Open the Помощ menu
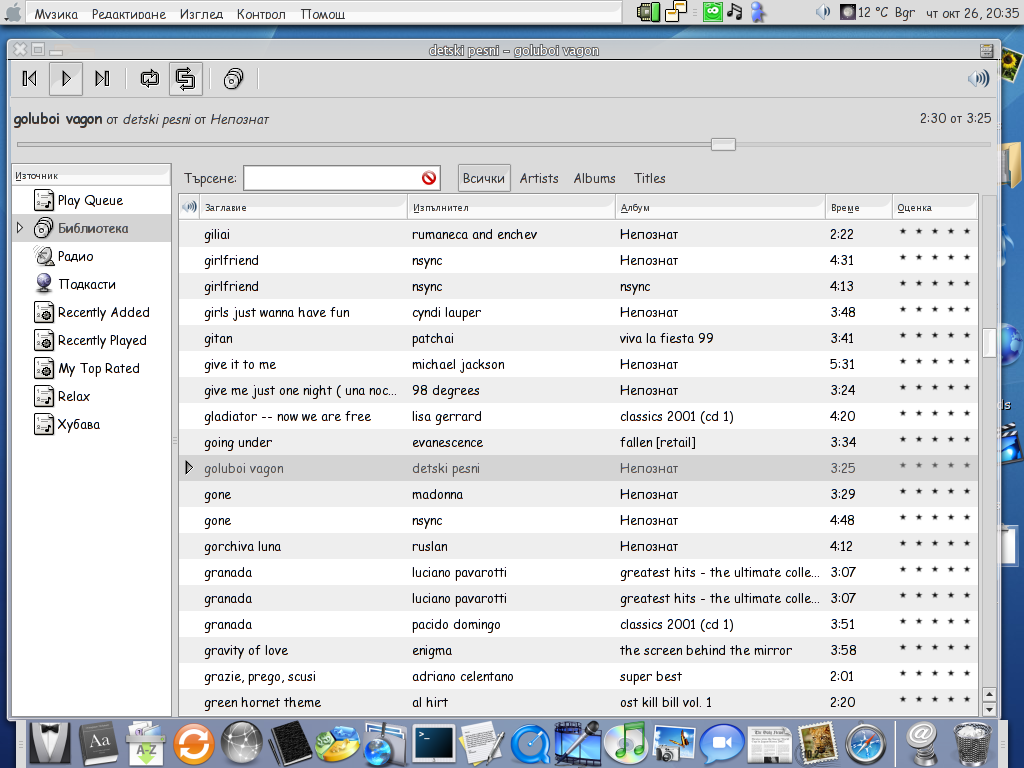This screenshot has width=1024, height=768. tap(323, 14)
